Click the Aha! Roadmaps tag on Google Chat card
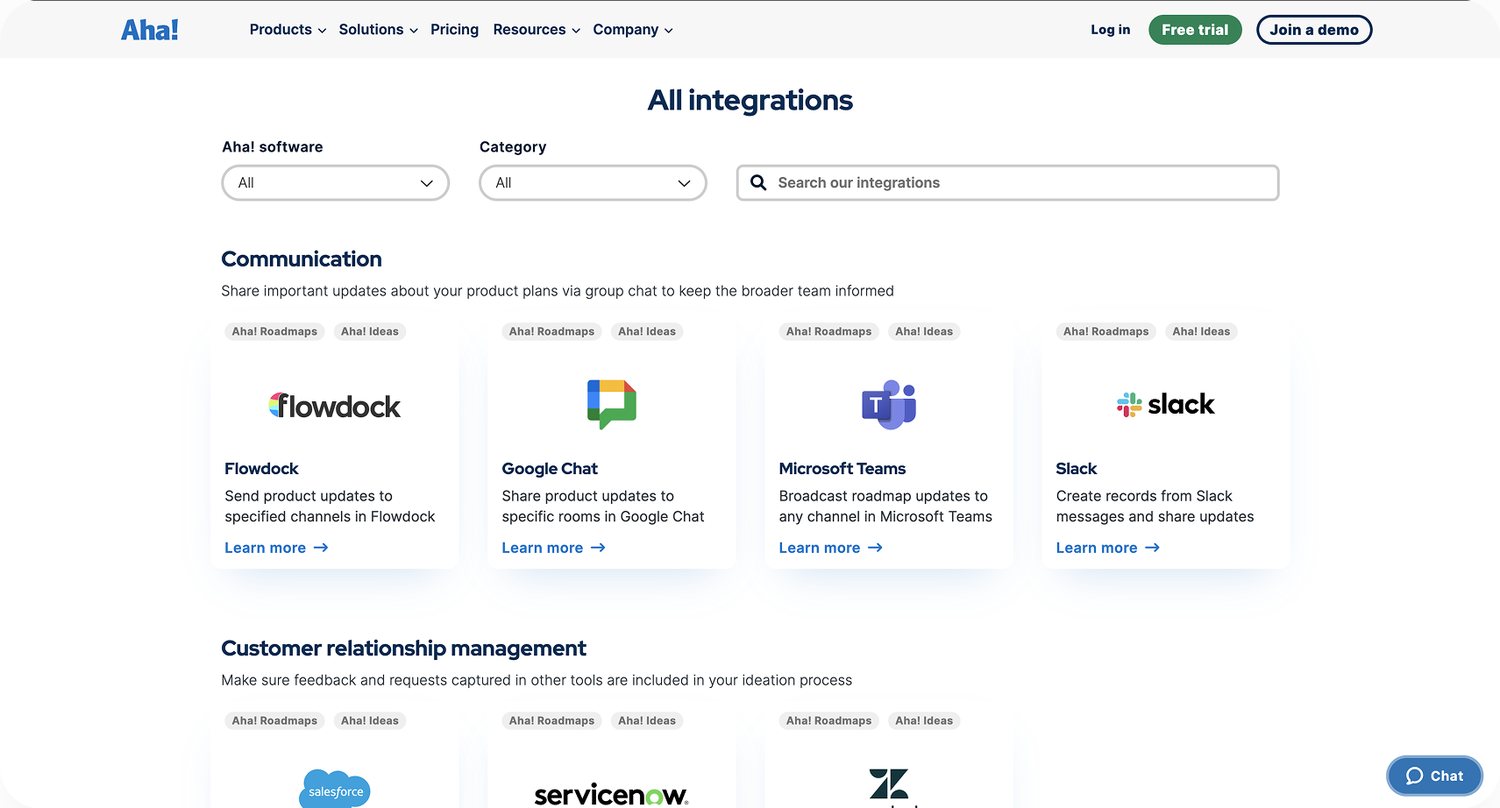The image size is (1500, 808). [551, 331]
